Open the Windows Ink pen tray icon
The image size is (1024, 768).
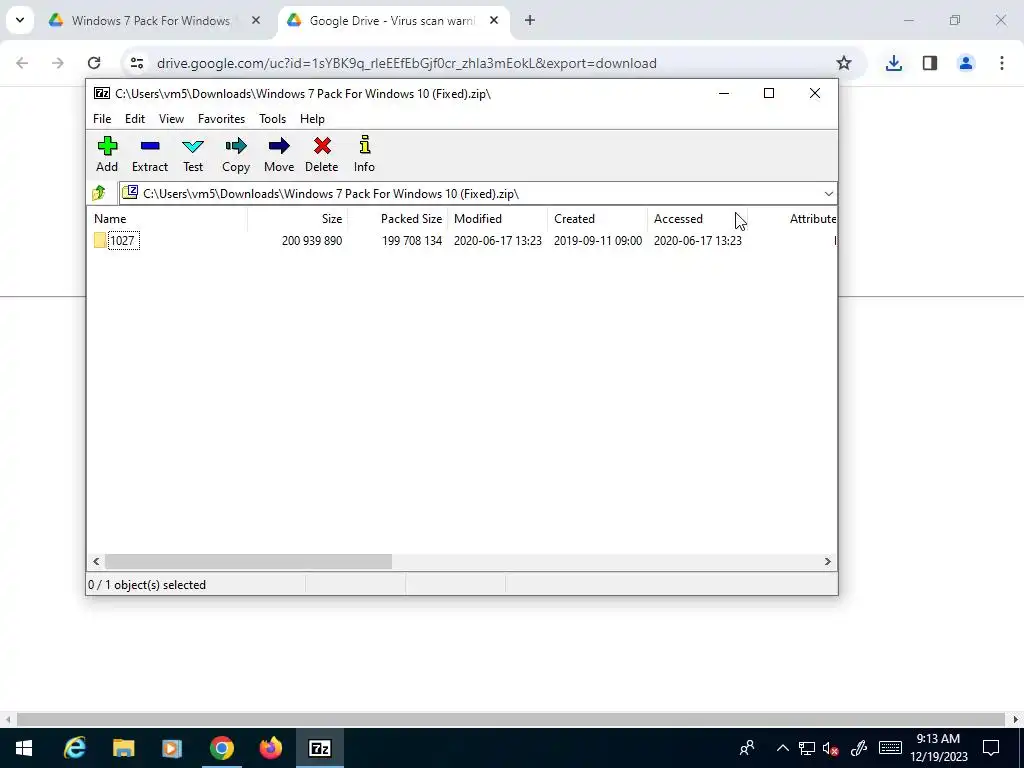[x=859, y=748]
